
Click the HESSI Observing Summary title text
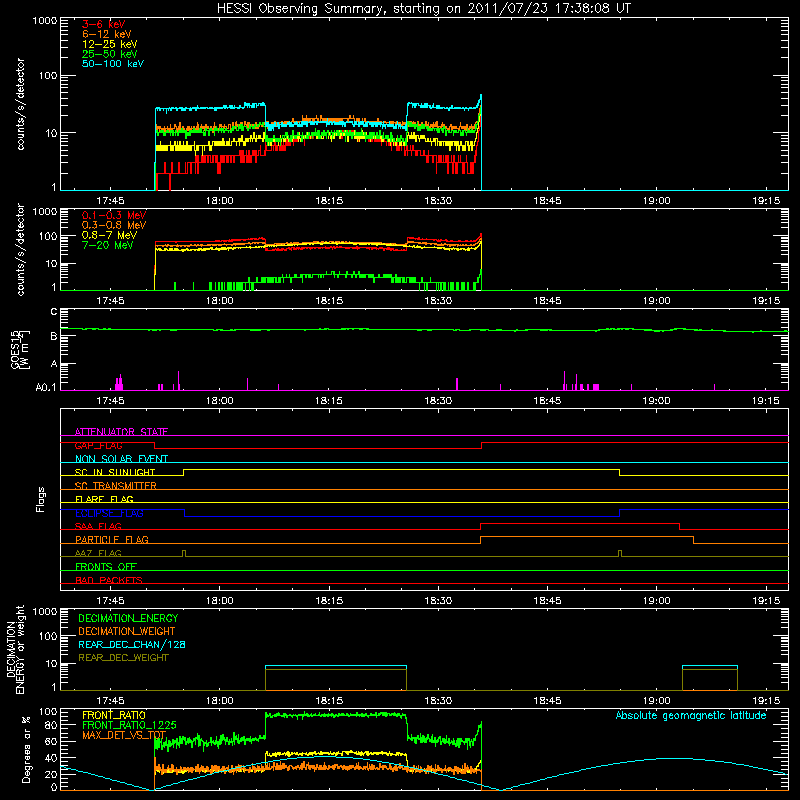[x=423, y=9]
